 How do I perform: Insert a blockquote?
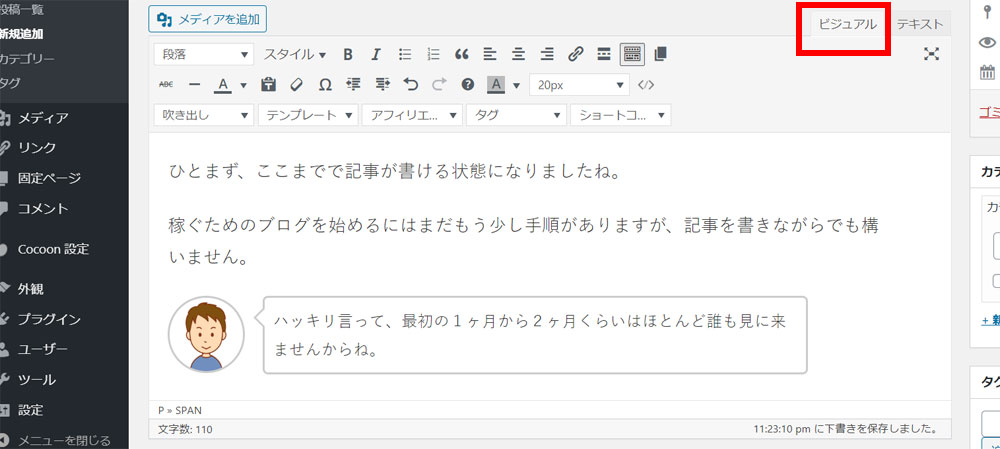pos(461,54)
